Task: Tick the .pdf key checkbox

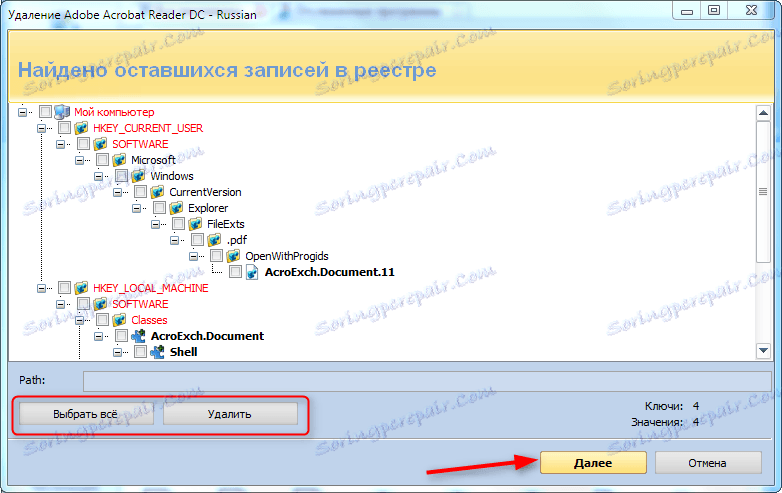Action: (197, 240)
